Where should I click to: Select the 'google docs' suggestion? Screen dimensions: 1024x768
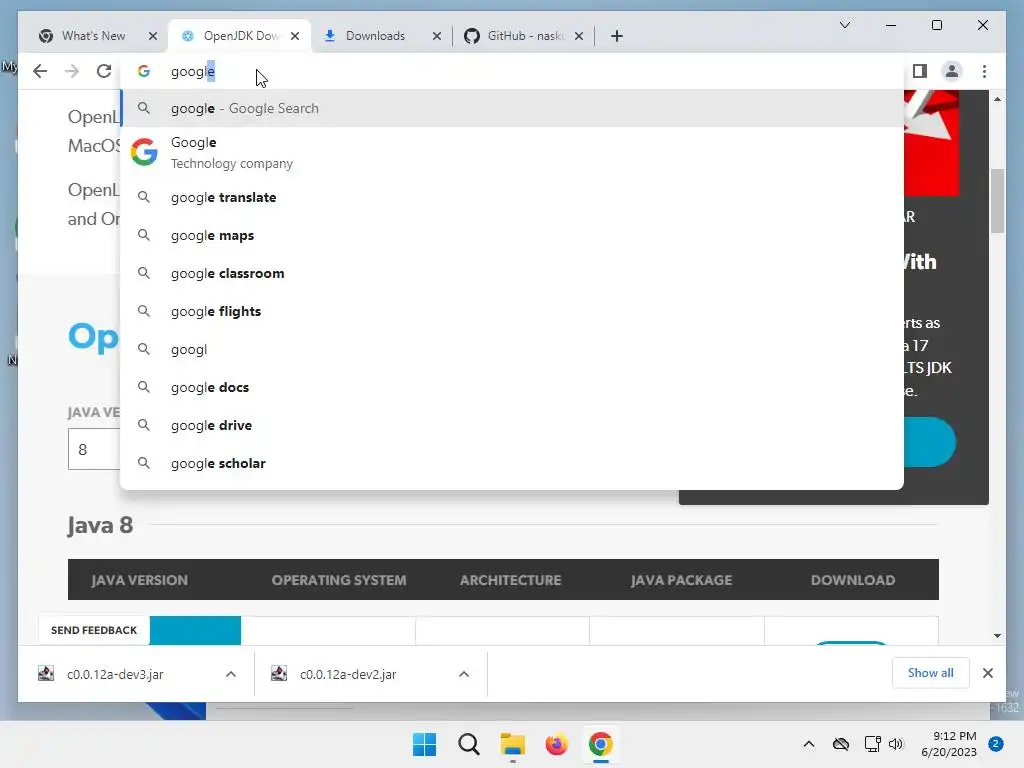pyautogui.click(x=512, y=387)
